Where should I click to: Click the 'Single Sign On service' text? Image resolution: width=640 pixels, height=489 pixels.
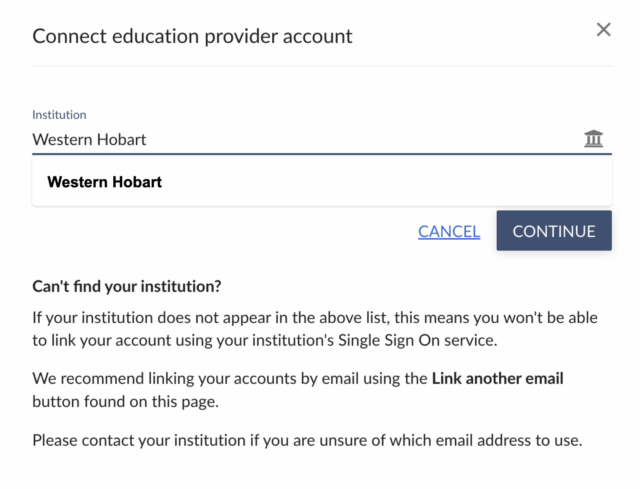(x=412, y=341)
